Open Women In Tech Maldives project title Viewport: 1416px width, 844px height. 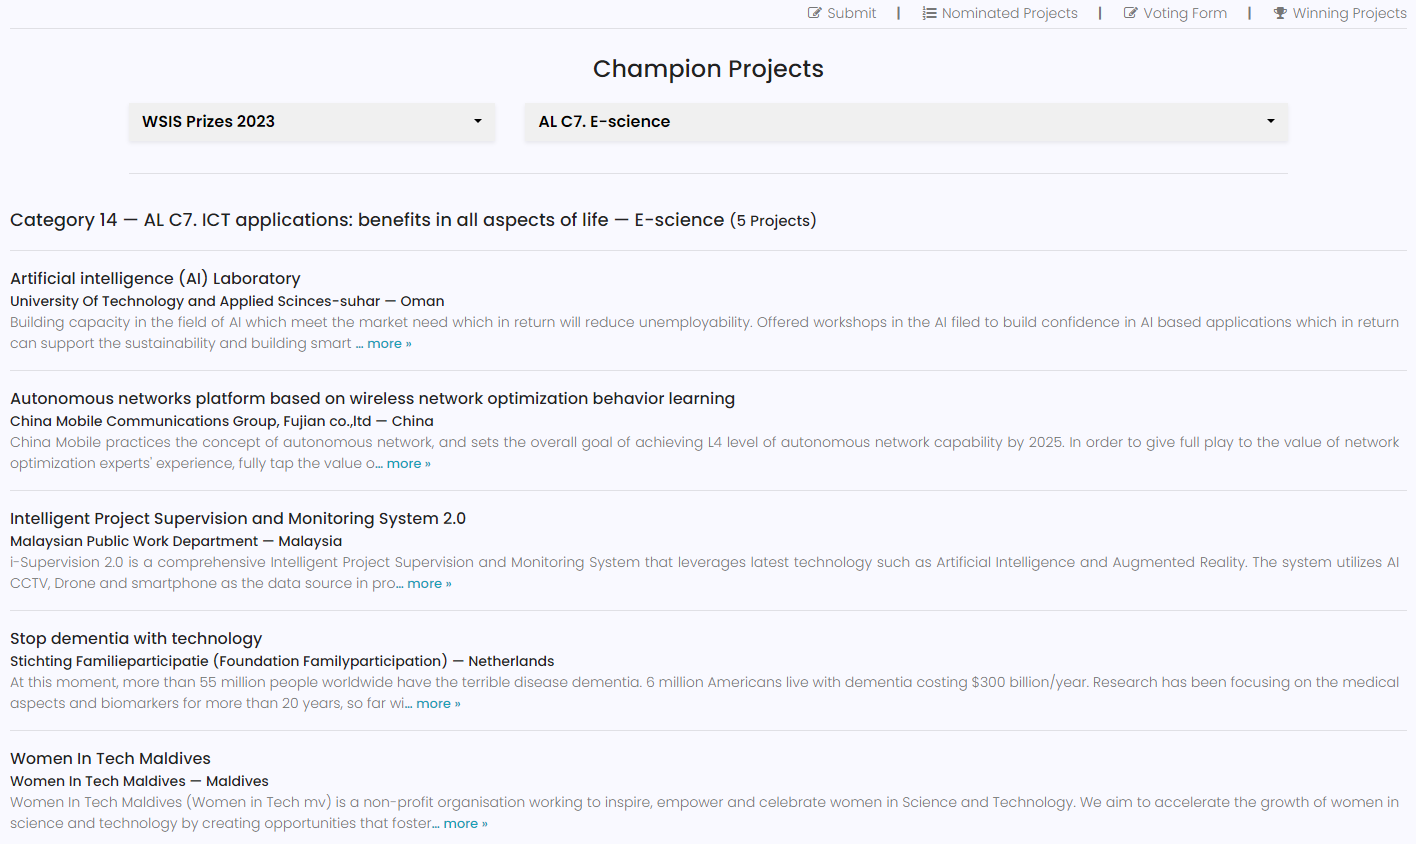pyautogui.click(x=110, y=758)
